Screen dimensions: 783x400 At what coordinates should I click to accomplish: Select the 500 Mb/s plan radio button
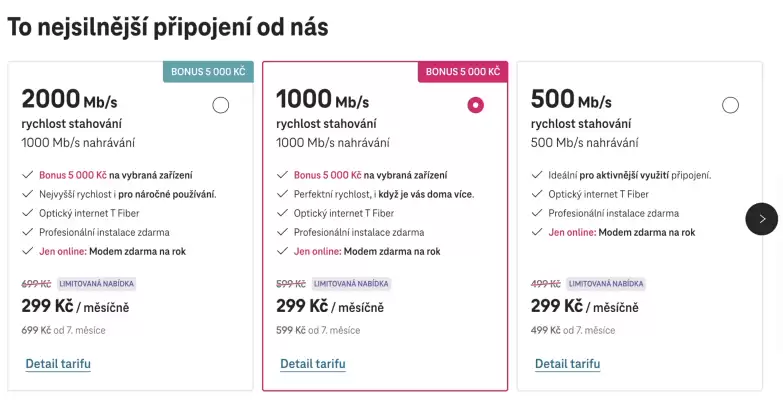(730, 105)
